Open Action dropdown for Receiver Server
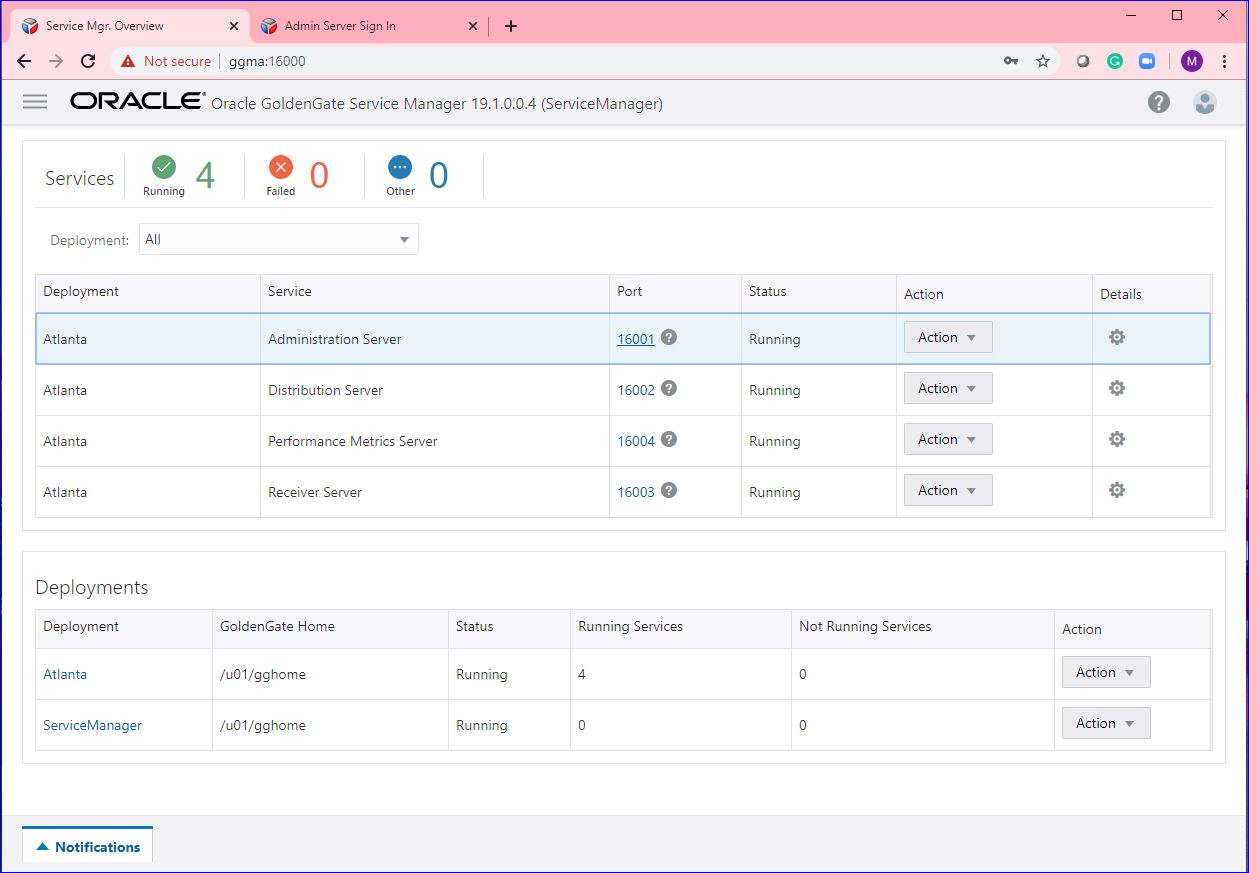 948,490
